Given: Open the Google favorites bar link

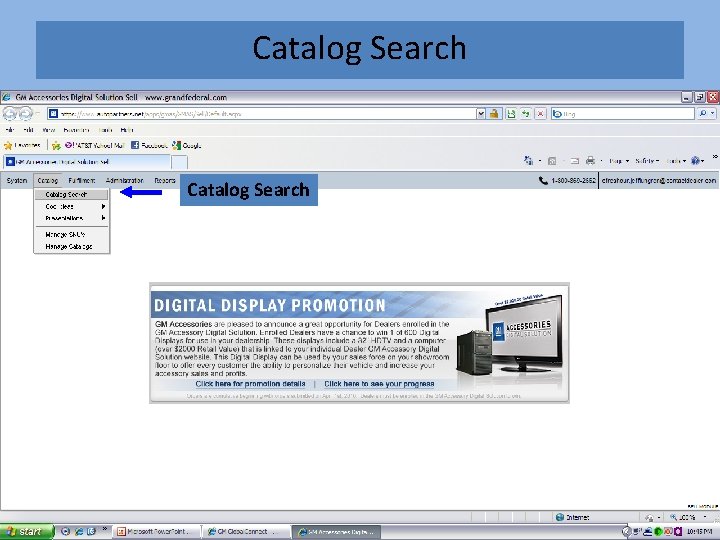Looking at the screenshot, I should (187, 146).
